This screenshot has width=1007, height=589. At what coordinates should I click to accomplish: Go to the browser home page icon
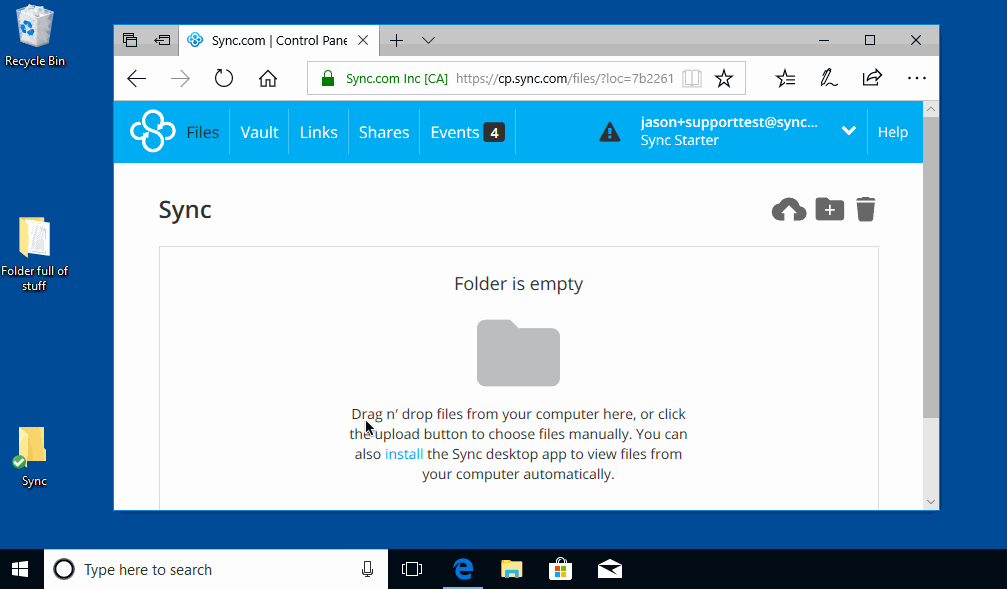268,78
